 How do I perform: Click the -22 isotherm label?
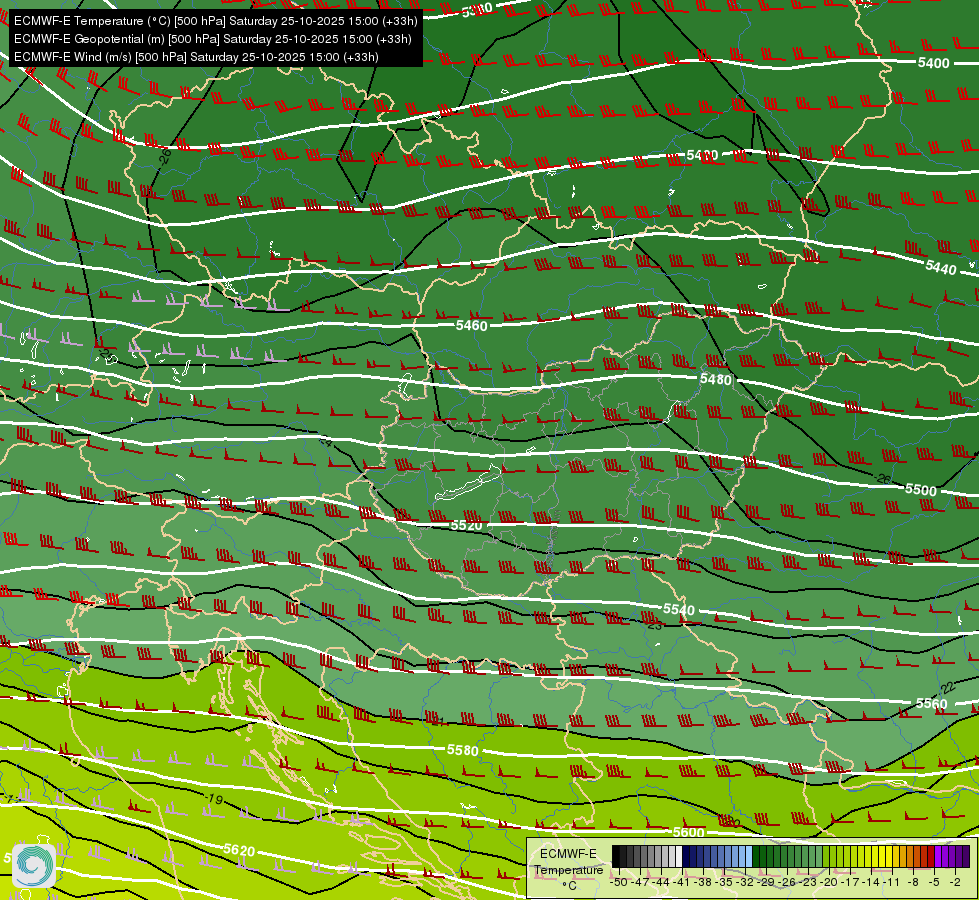click(947, 688)
